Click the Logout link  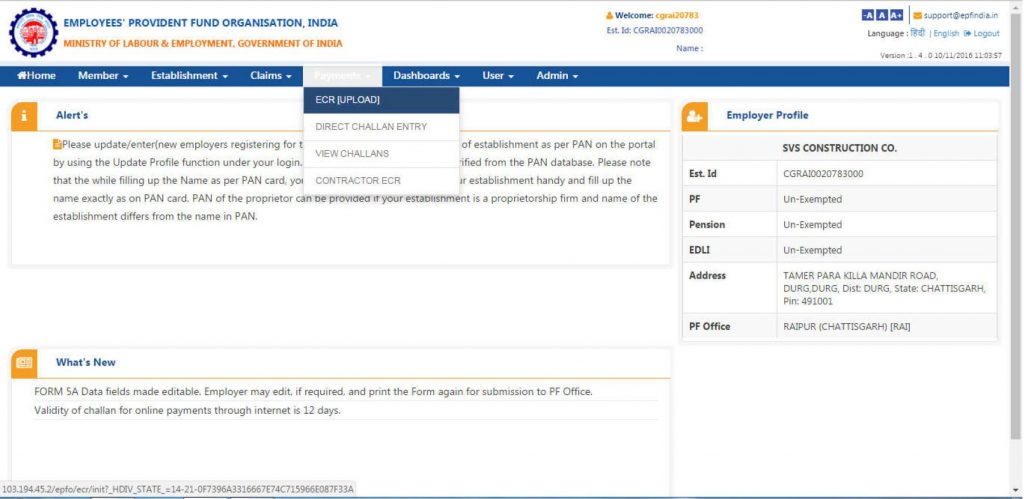point(982,33)
